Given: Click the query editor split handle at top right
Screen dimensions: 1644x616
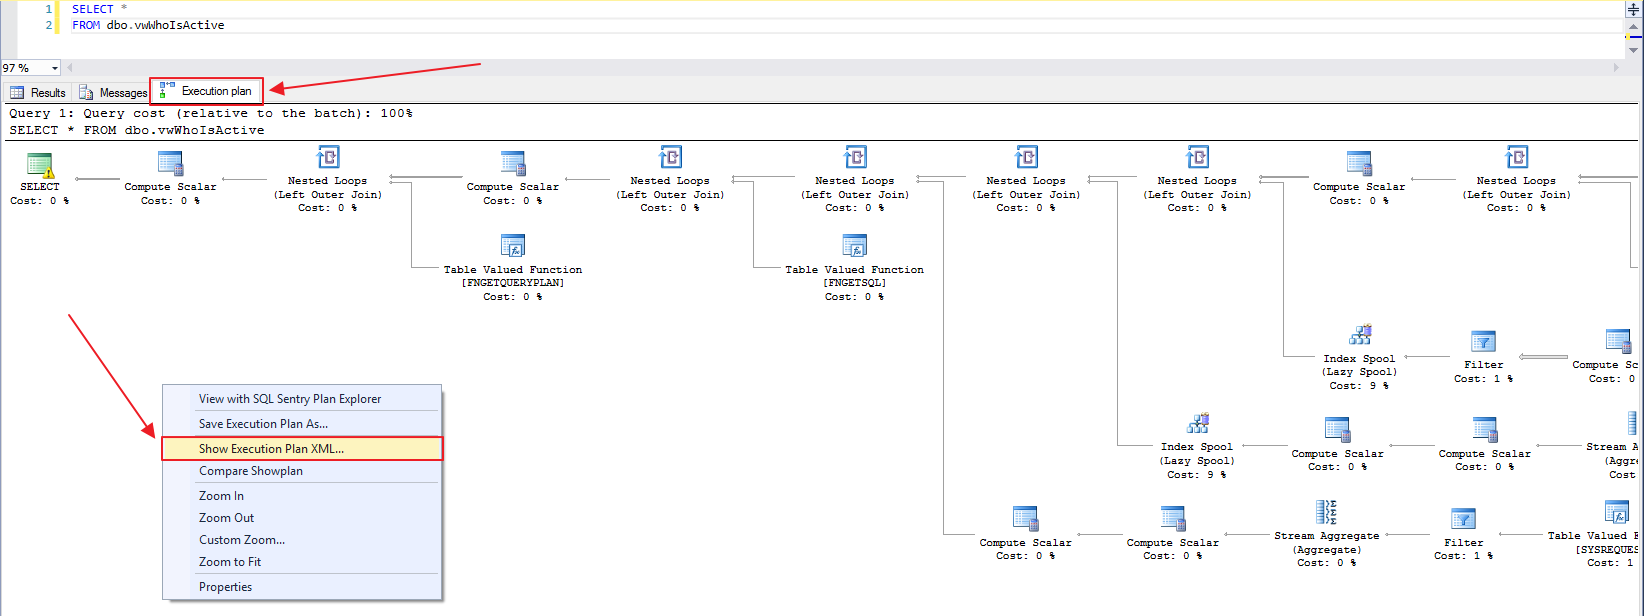Looking at the screenshot, I should 1634,9.
